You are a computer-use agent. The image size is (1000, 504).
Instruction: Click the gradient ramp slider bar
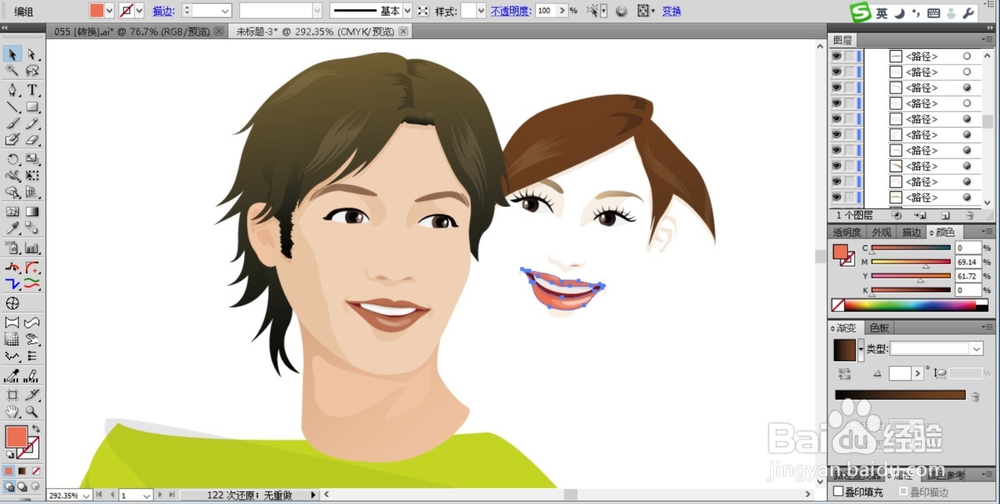click(x=901, y=395)
